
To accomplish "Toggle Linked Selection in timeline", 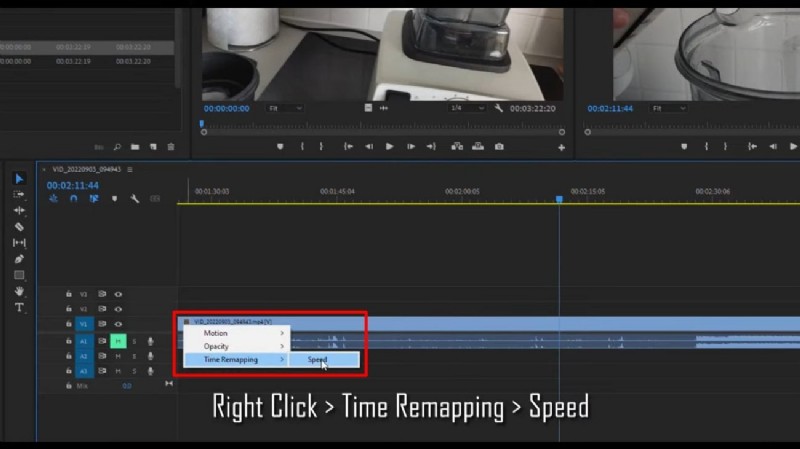I will click(94, 198).
